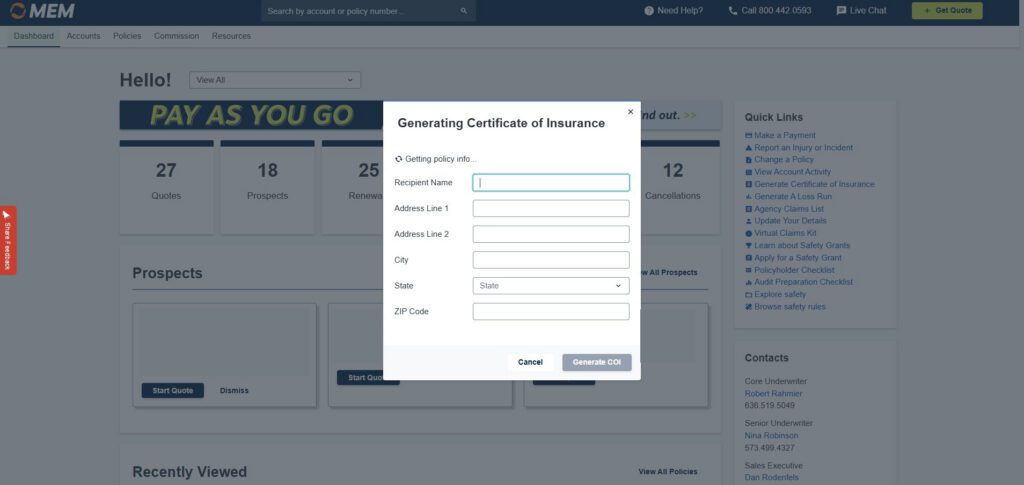Click the Get Quote button
Image resolution: width=1024 pixels, height=485 pixels.
pyautogui.click(x=946, y=11)
